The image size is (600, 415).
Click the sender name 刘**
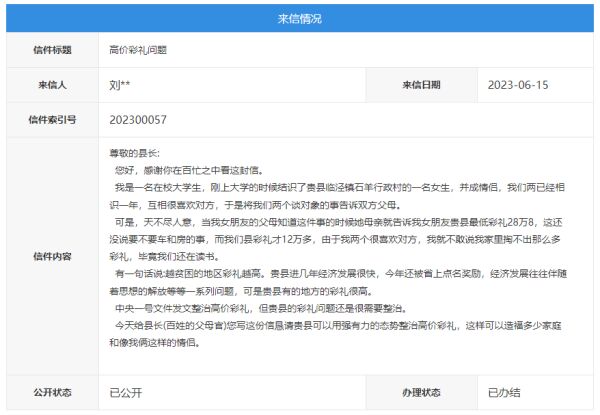click(119, 85)
